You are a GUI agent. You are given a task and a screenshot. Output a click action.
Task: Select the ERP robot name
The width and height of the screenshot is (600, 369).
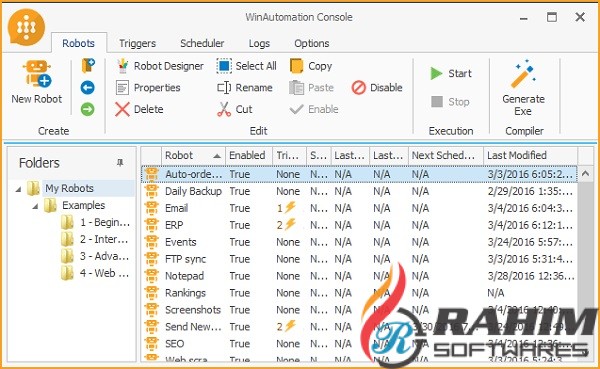point(174,225)
